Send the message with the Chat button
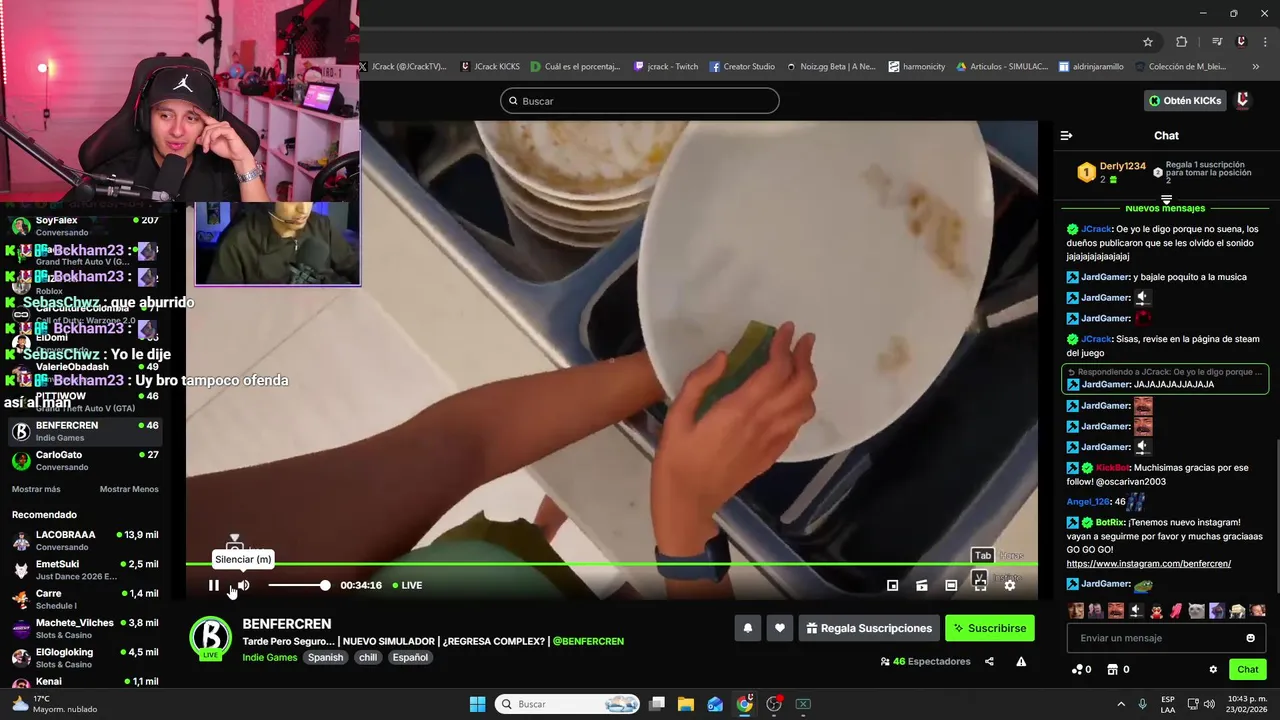 (x=1248, y=669)
